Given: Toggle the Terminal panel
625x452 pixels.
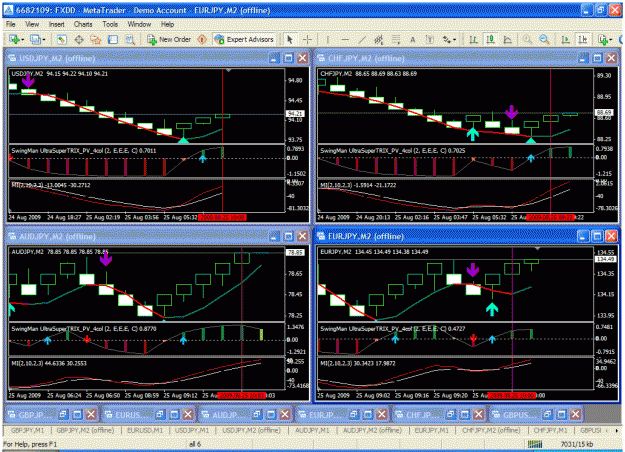Looking at the screenshot, I should 113,39.
